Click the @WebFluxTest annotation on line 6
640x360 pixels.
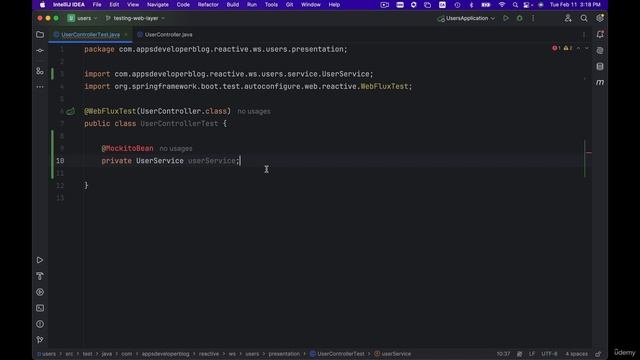(110, 111)
